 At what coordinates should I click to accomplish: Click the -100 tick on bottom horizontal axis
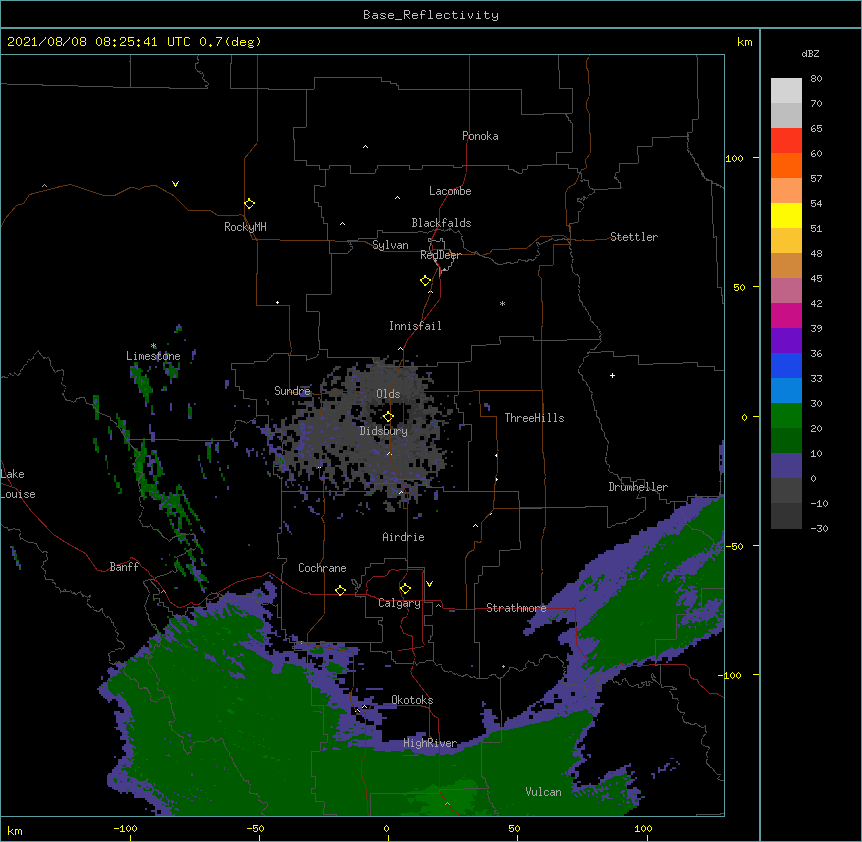[x=125, y=829]
